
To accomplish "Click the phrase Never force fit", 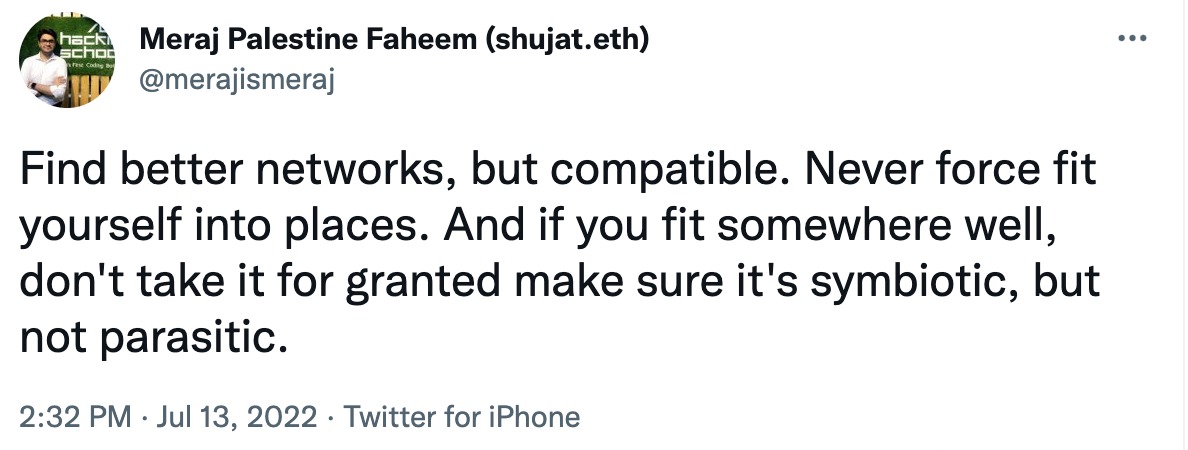I will pos(951,170).
